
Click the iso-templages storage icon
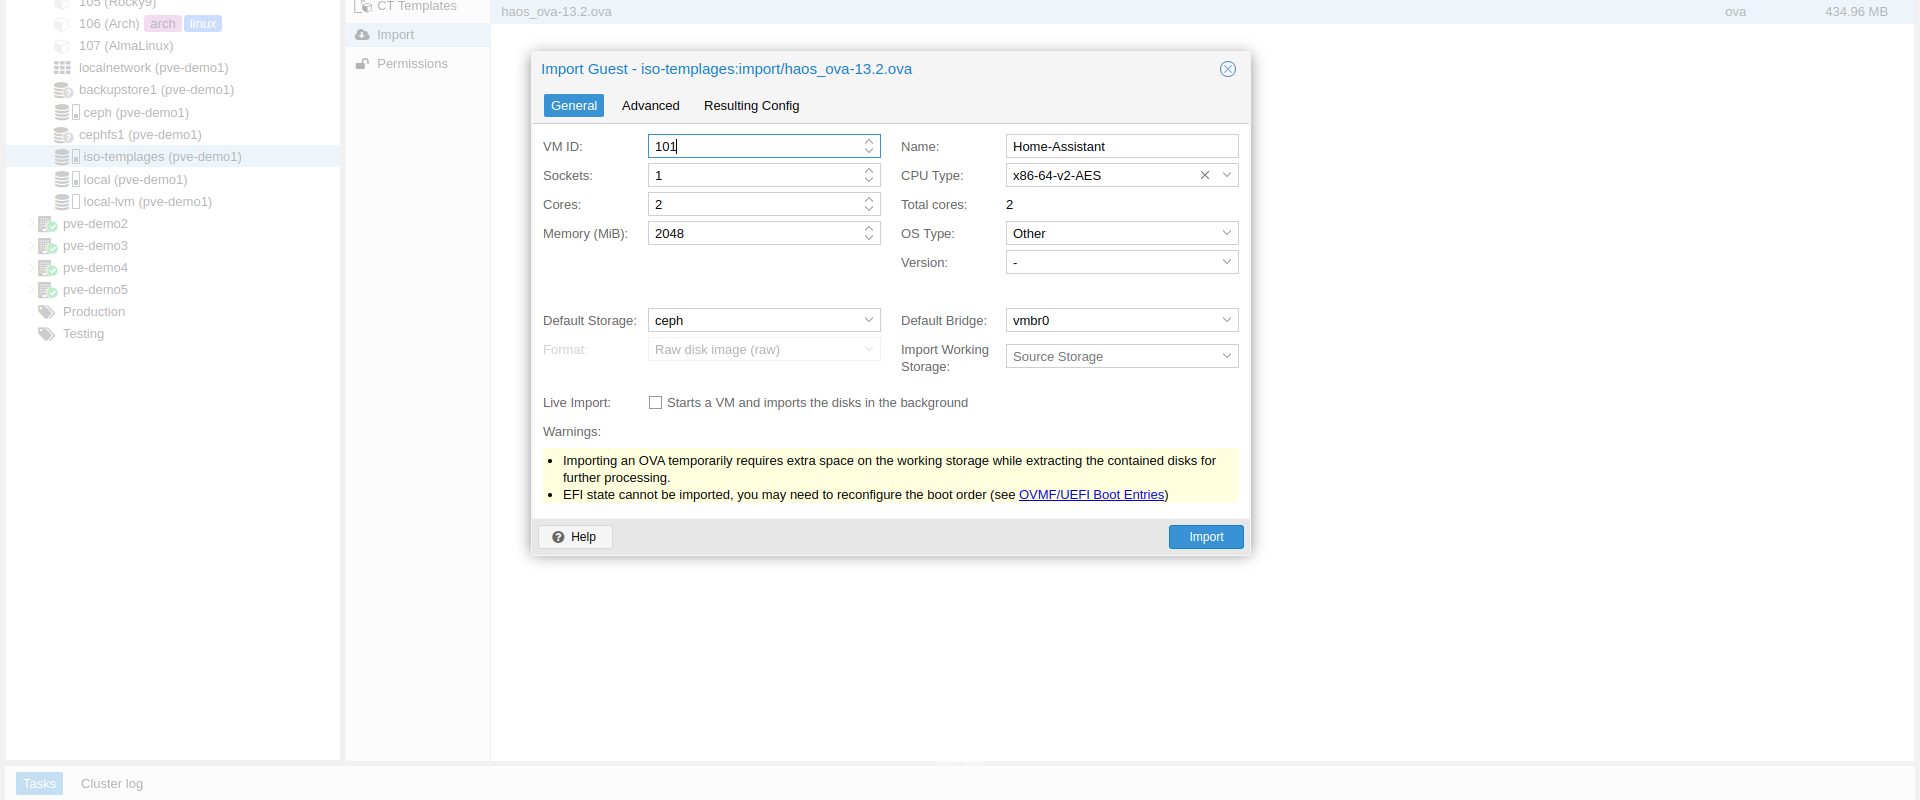(x=67, y=157)
